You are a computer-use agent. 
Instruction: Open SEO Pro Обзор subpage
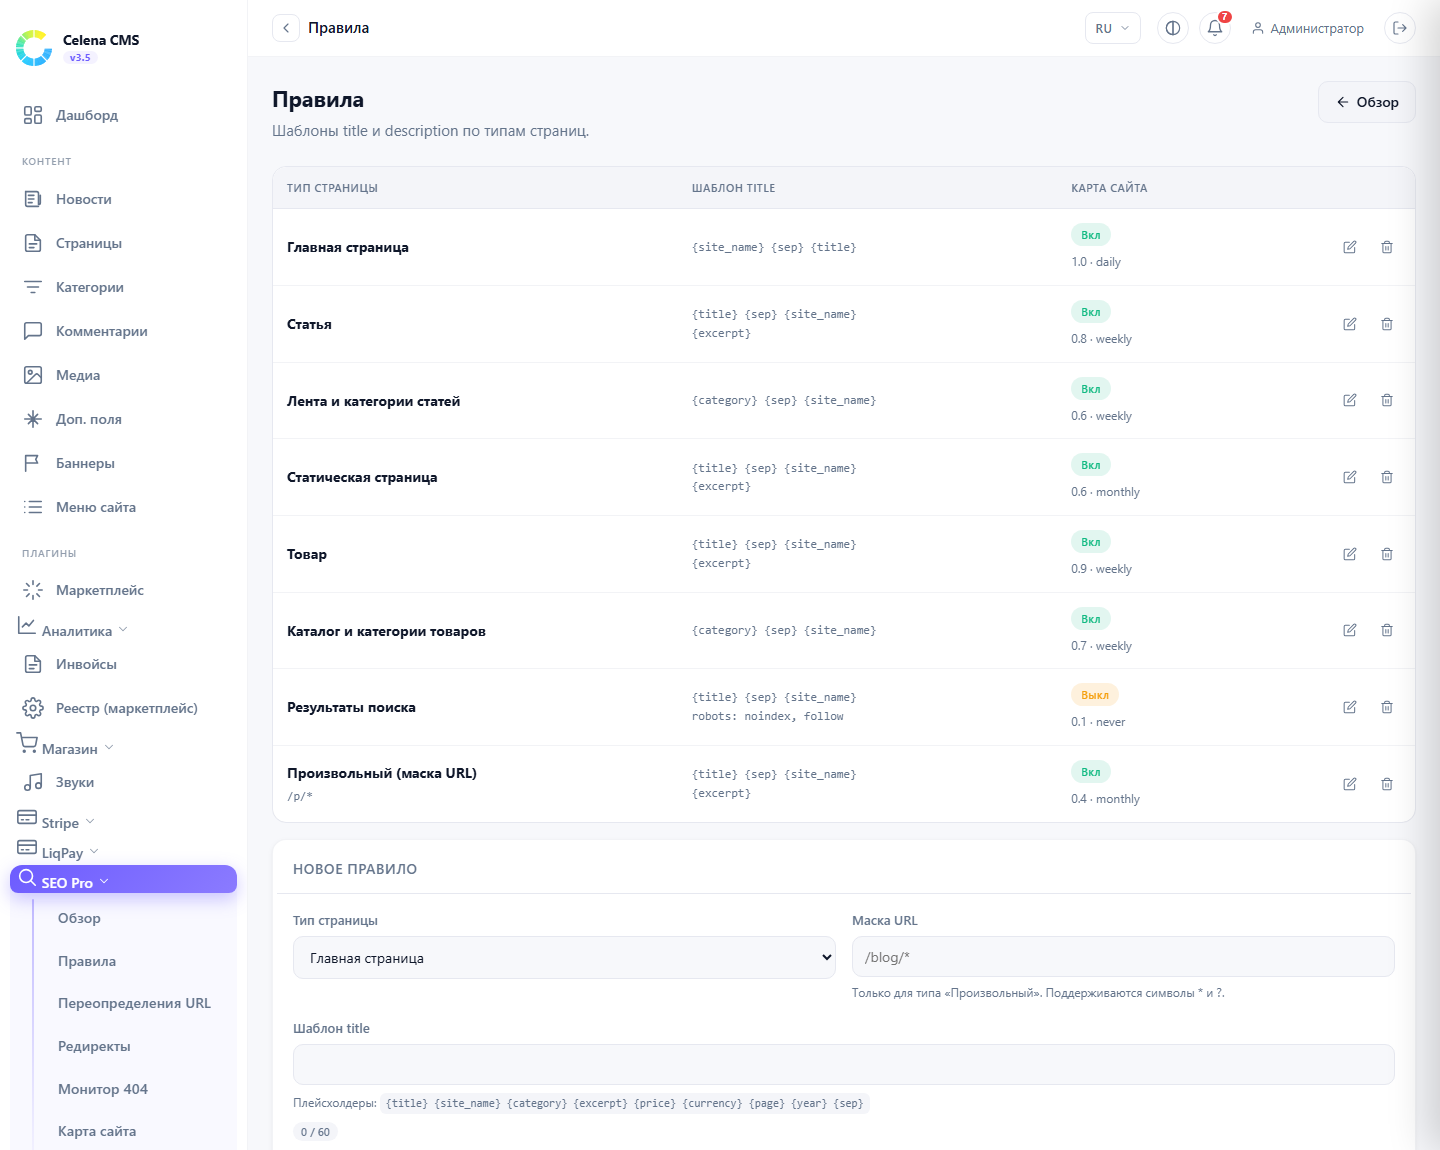coord(79,918)
